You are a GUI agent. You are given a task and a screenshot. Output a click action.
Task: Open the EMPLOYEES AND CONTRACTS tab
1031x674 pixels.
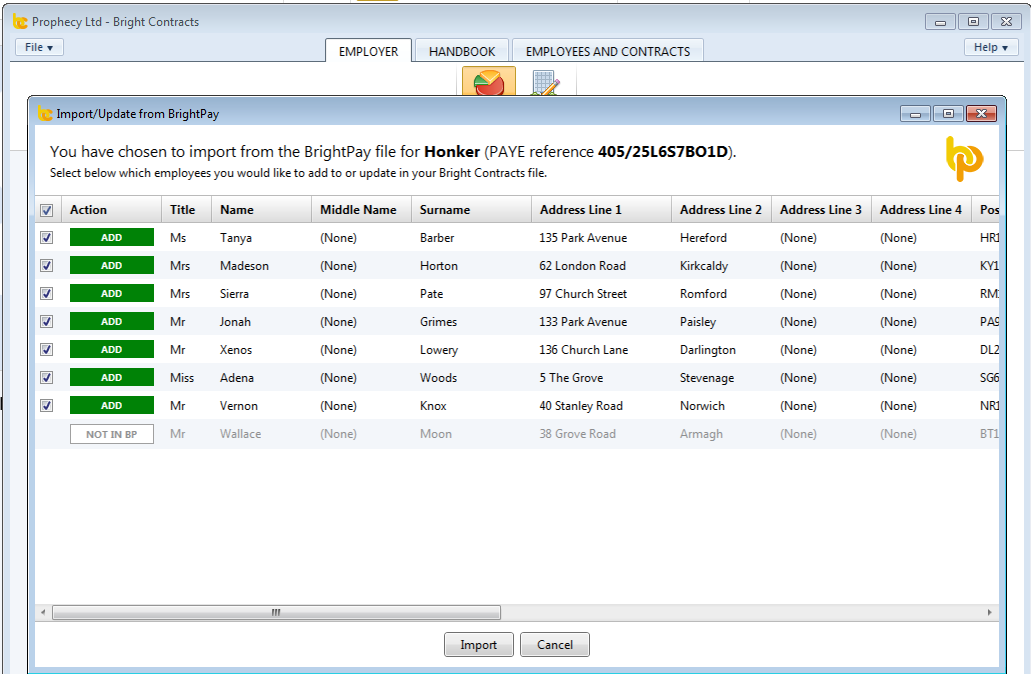pos(608,51)
